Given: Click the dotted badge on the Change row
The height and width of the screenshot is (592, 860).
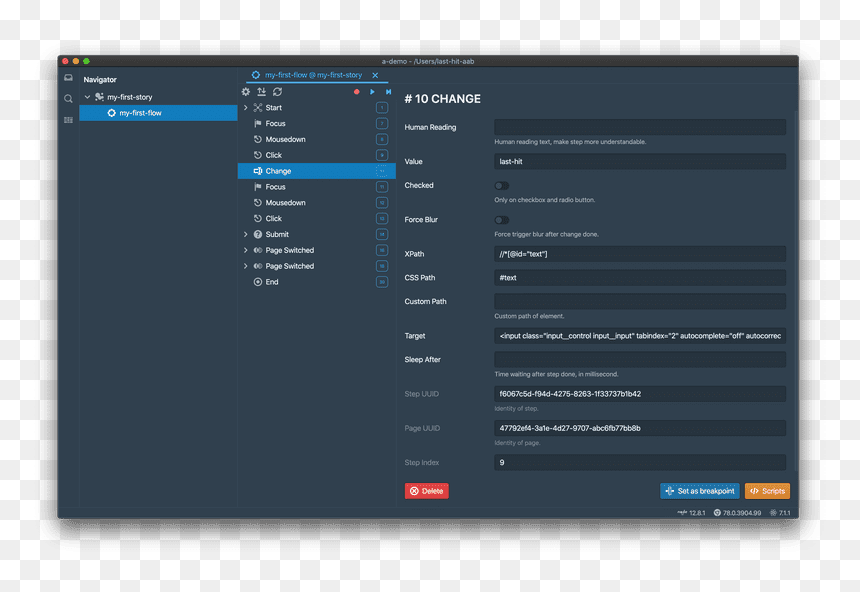Looking at the screenshot, I should tap(382, 171).
